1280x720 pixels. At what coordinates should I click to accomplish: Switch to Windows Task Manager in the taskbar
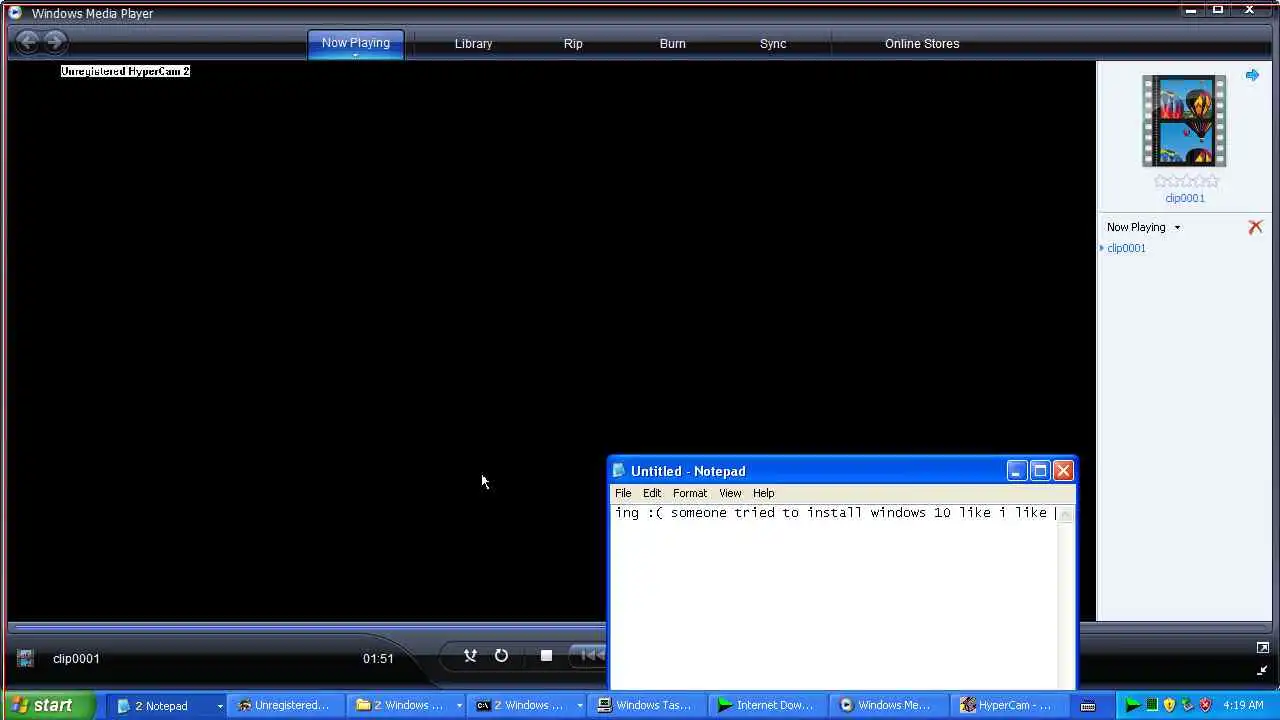[645, 705]
